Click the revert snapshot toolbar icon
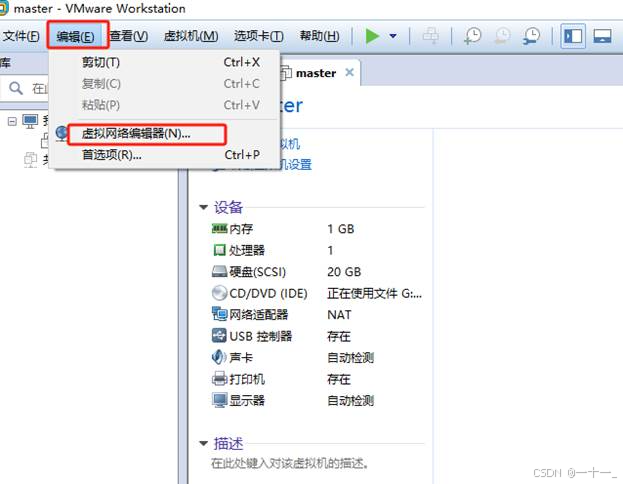 [x=502, y=36]
